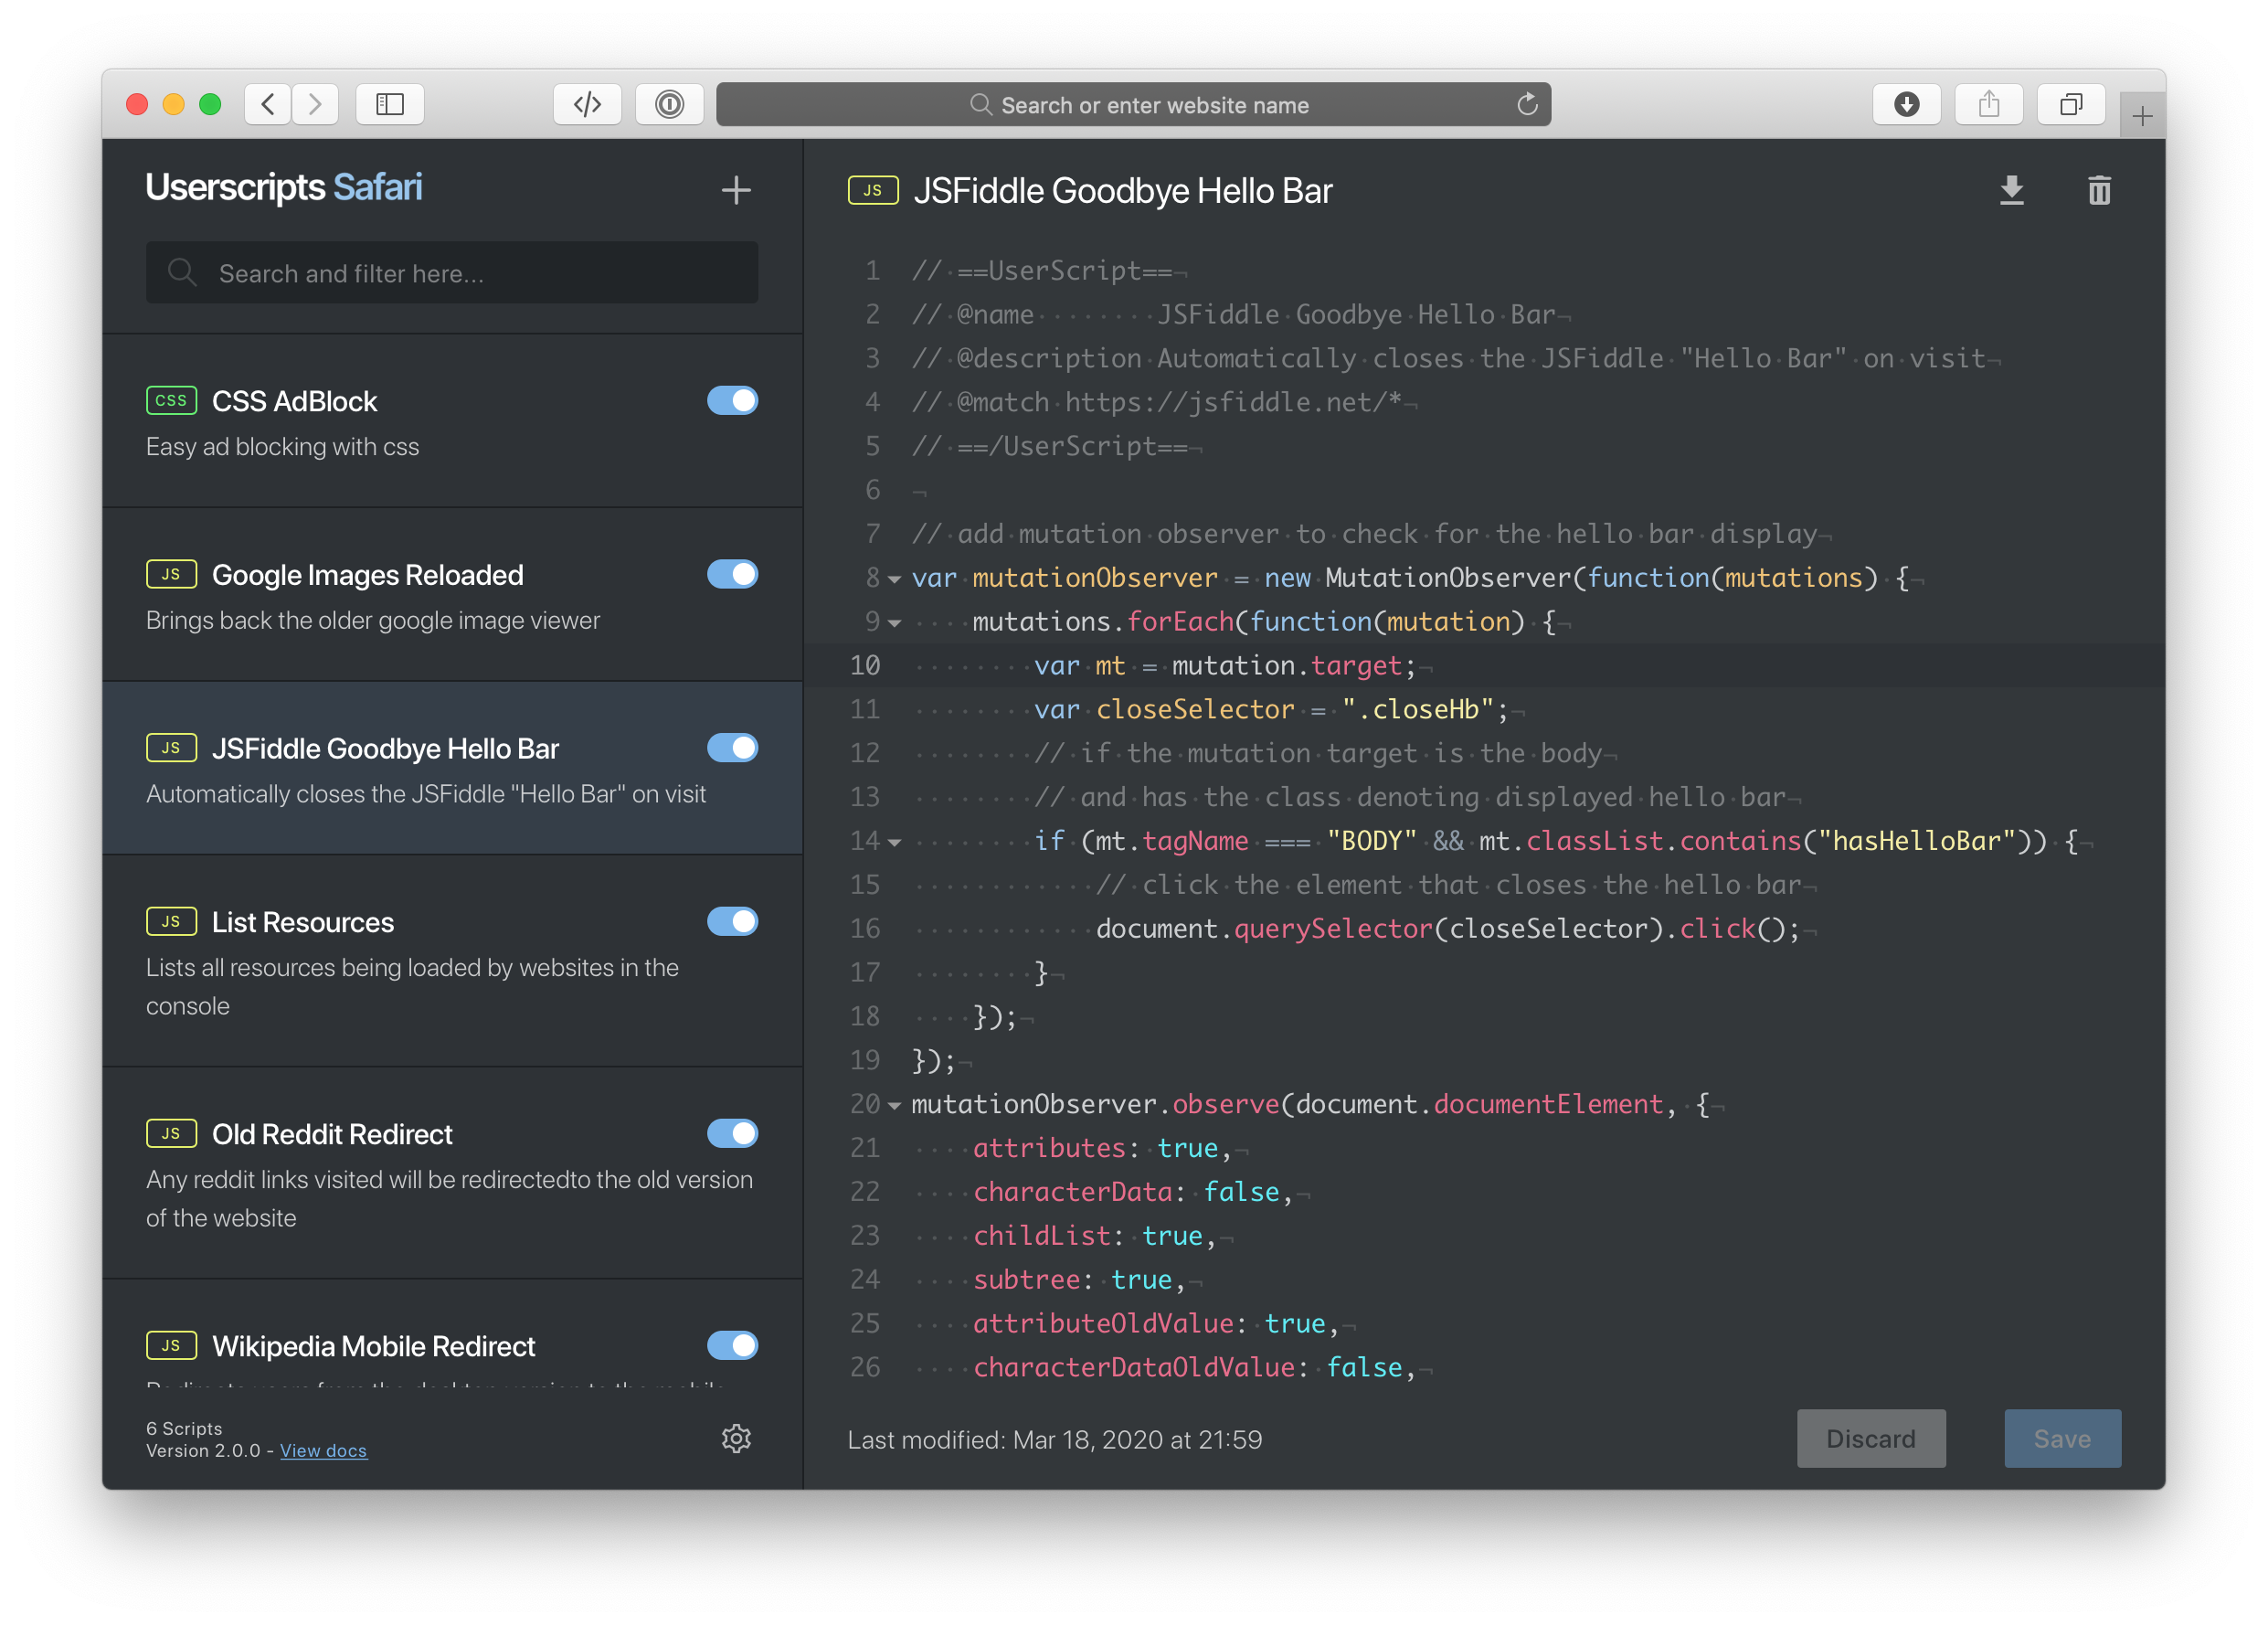Delete script using the trash icon

tap(2099, 190)
